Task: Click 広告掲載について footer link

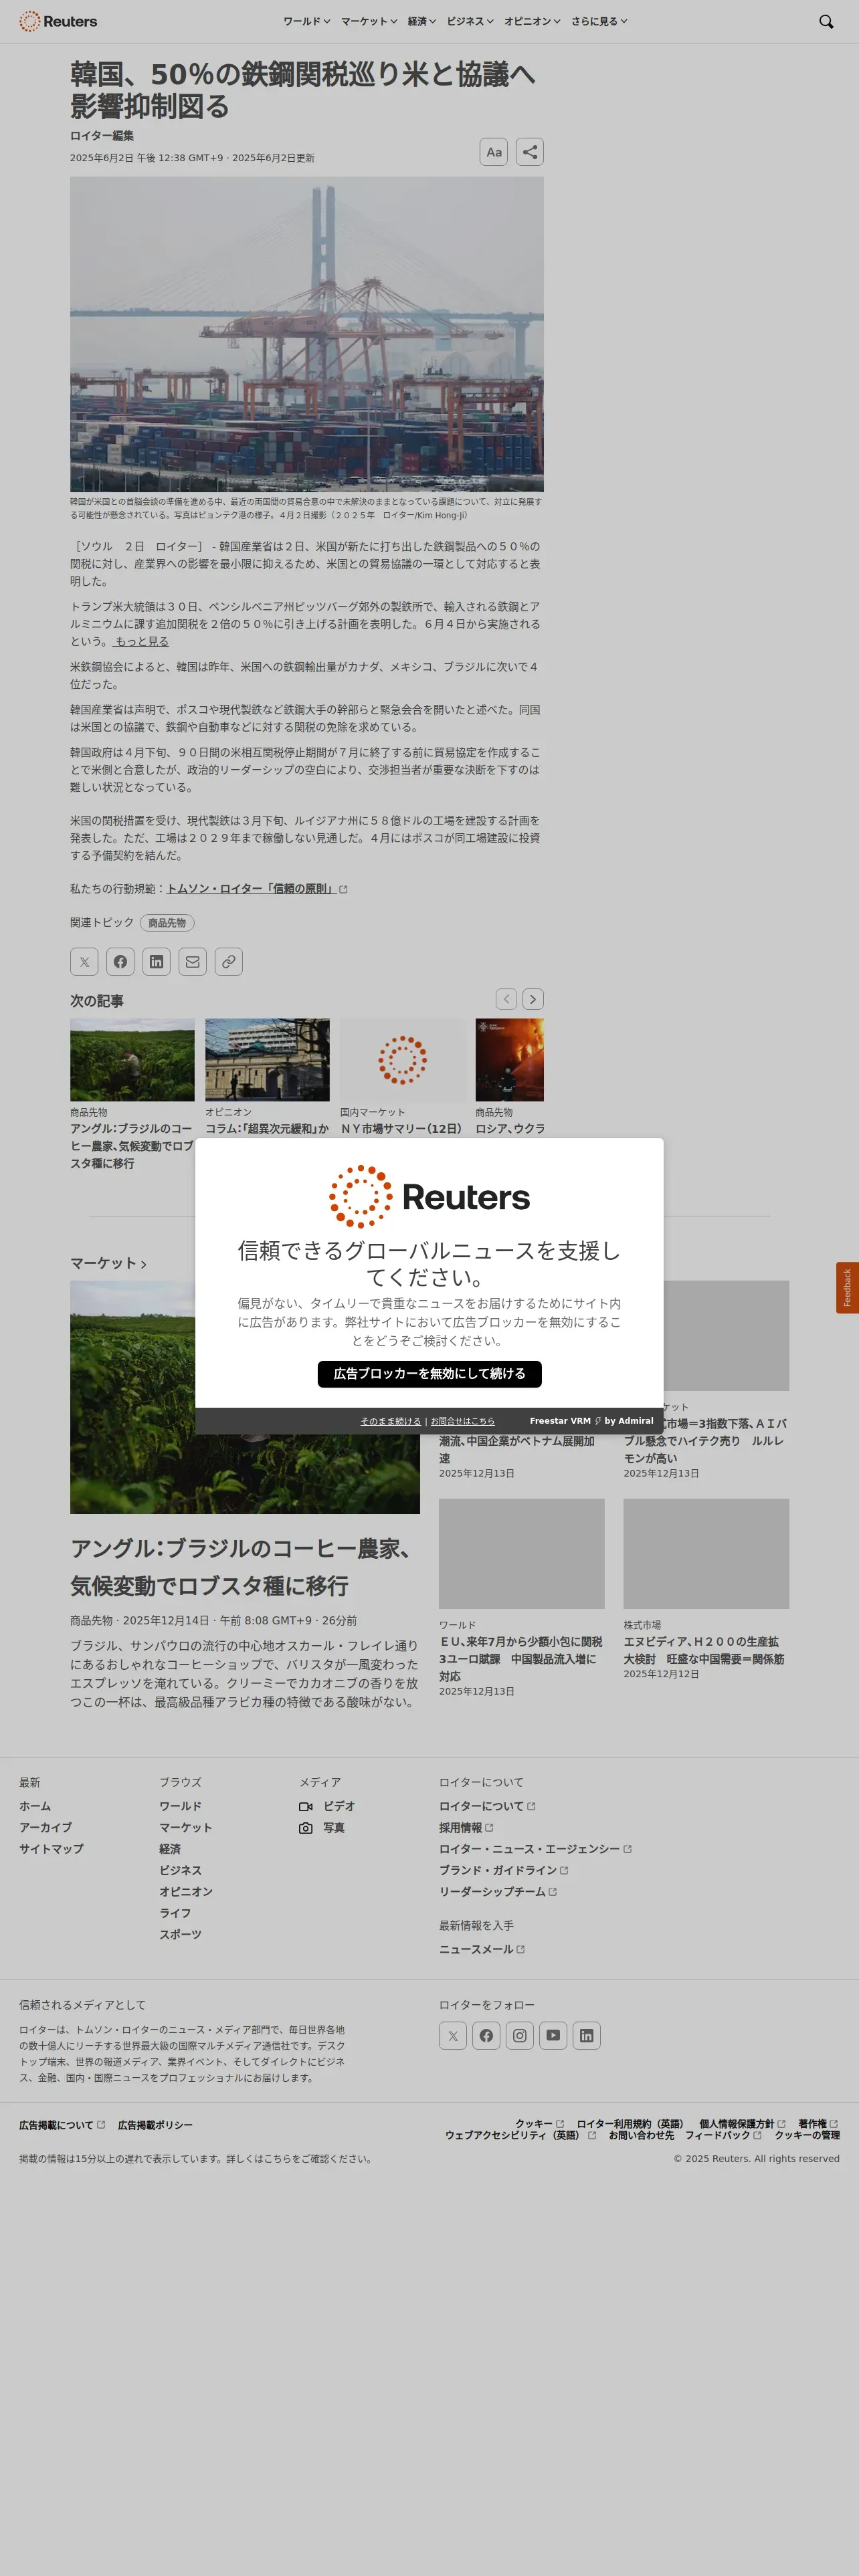Action: point(62,2125)
